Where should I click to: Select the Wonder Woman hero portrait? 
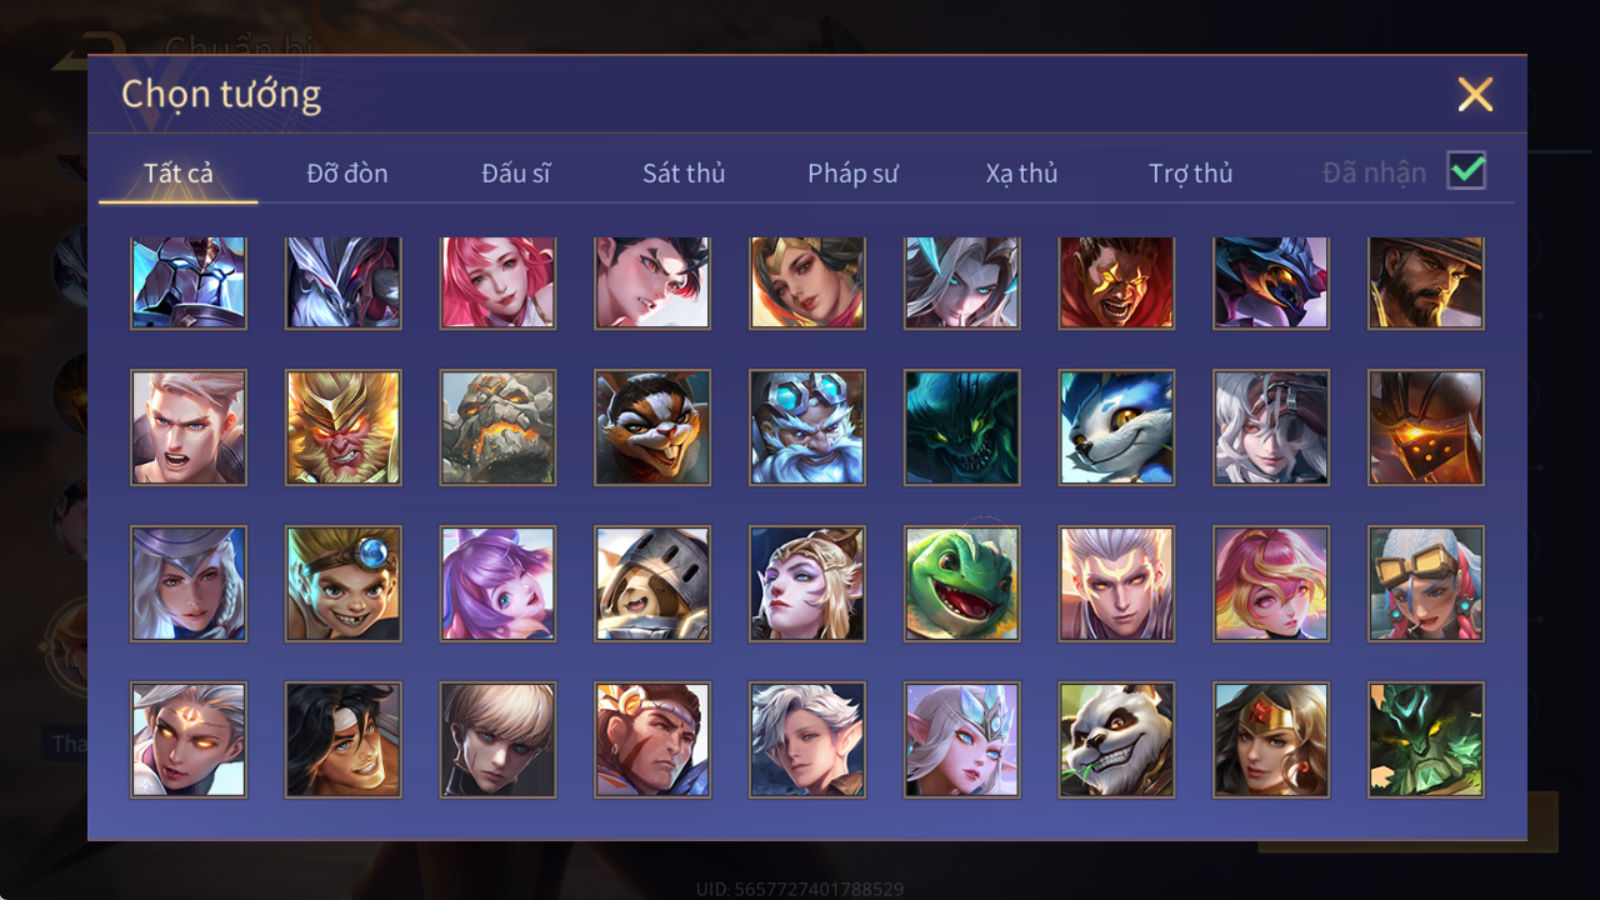click(x=1271, y=740)
